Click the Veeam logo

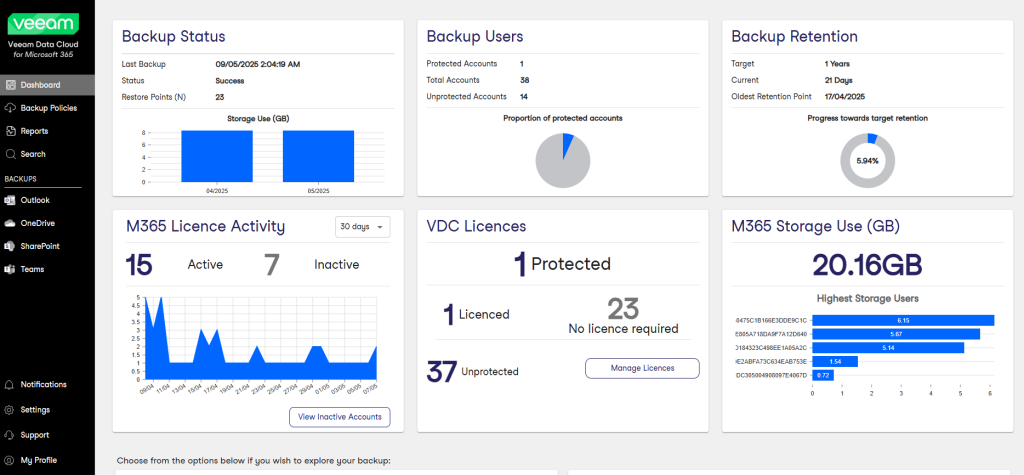point(43,24)
